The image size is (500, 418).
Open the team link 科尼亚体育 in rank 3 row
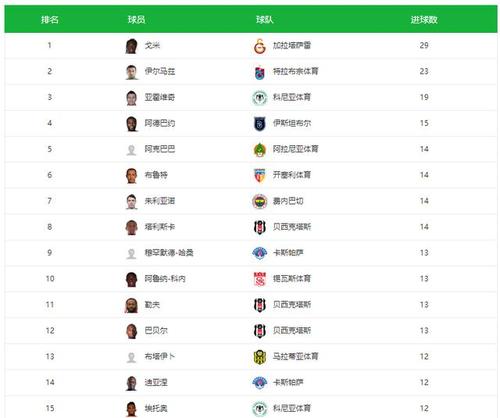[292, 97]
